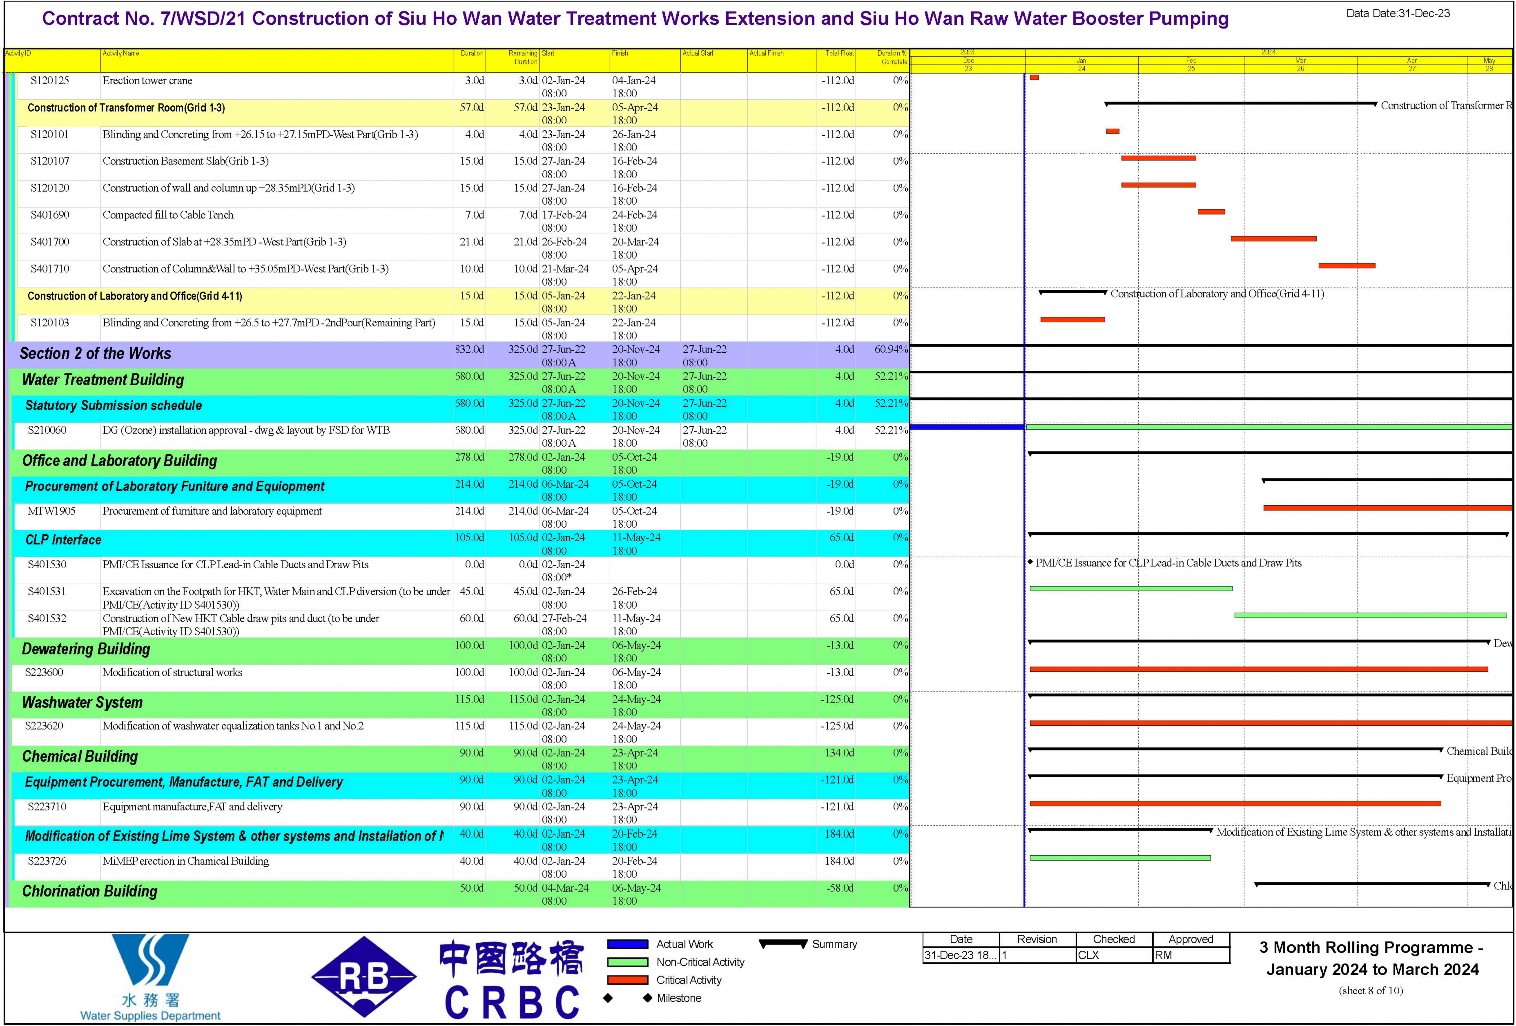Screen dimensions: 1516x1026
Task: Select activity ID S401532
Action: [47, 618]
